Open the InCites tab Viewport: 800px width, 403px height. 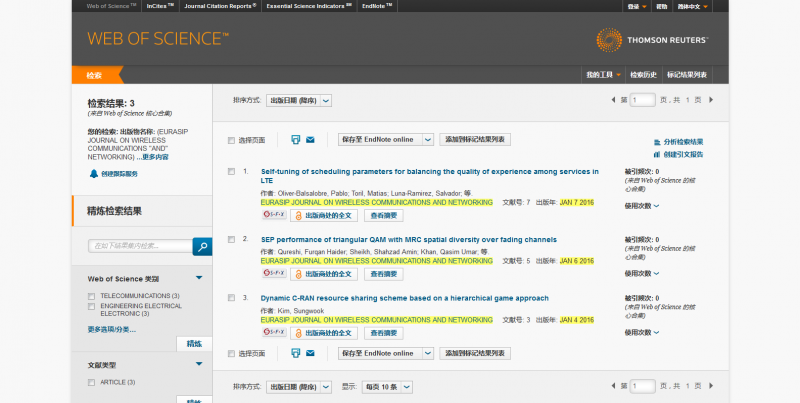(x=160, y=6)
